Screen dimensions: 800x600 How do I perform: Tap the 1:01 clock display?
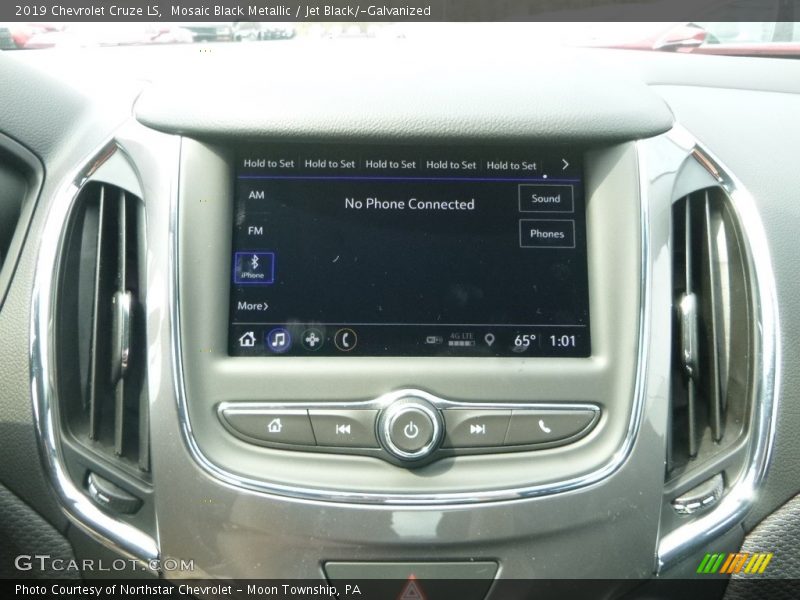562,340
